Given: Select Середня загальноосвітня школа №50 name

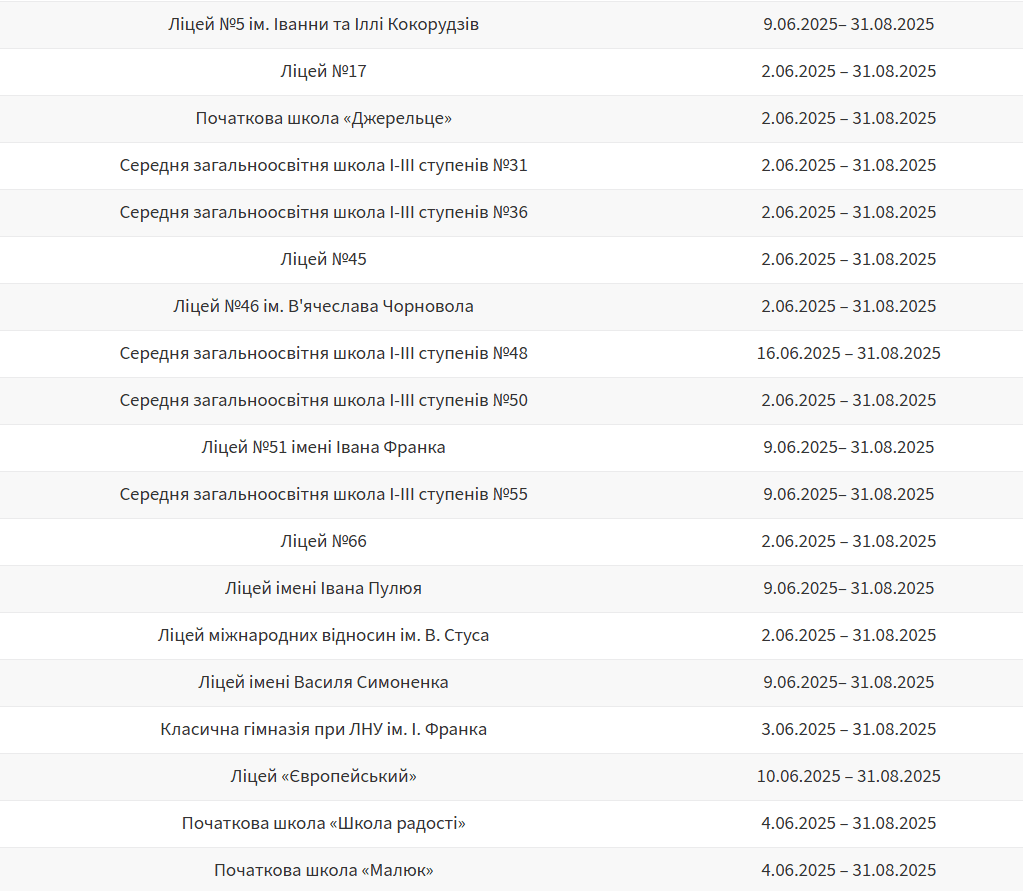Looking at the screenshot, I should (x=324, y=400).
